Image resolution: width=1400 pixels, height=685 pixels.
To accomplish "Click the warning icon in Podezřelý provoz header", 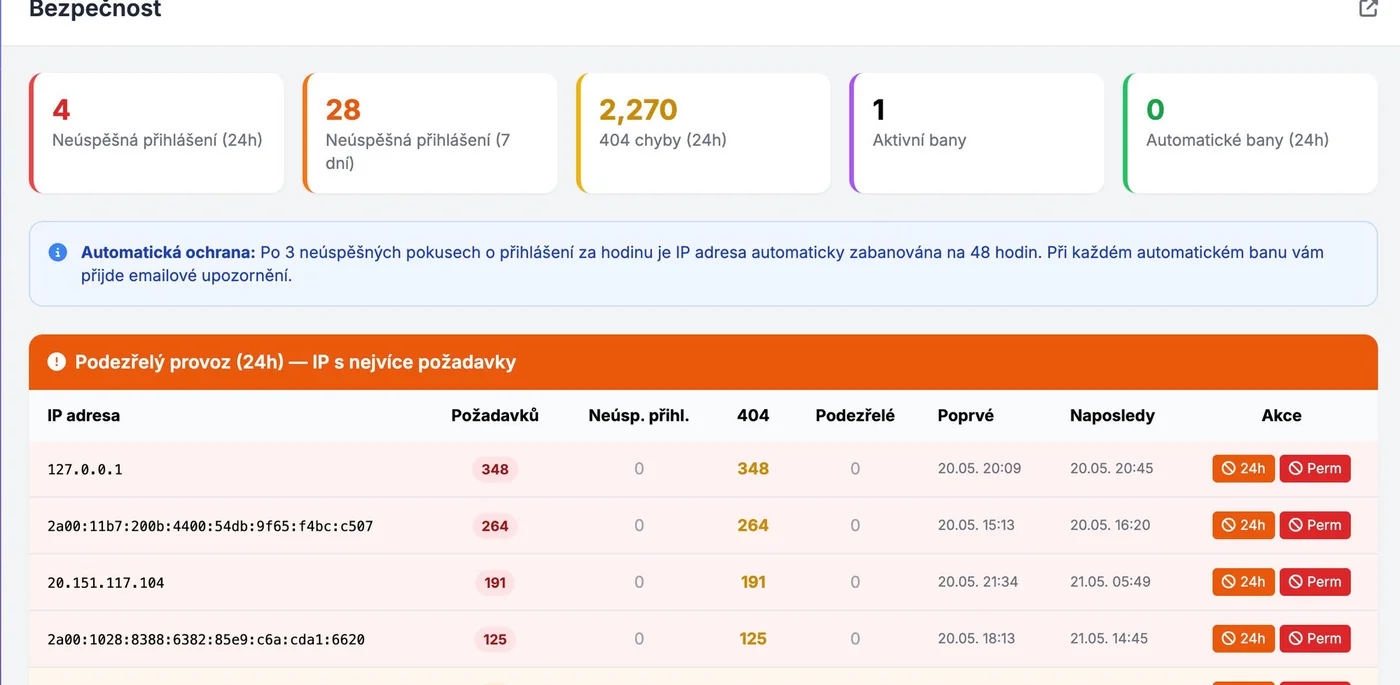I will [x=56, y=362].
